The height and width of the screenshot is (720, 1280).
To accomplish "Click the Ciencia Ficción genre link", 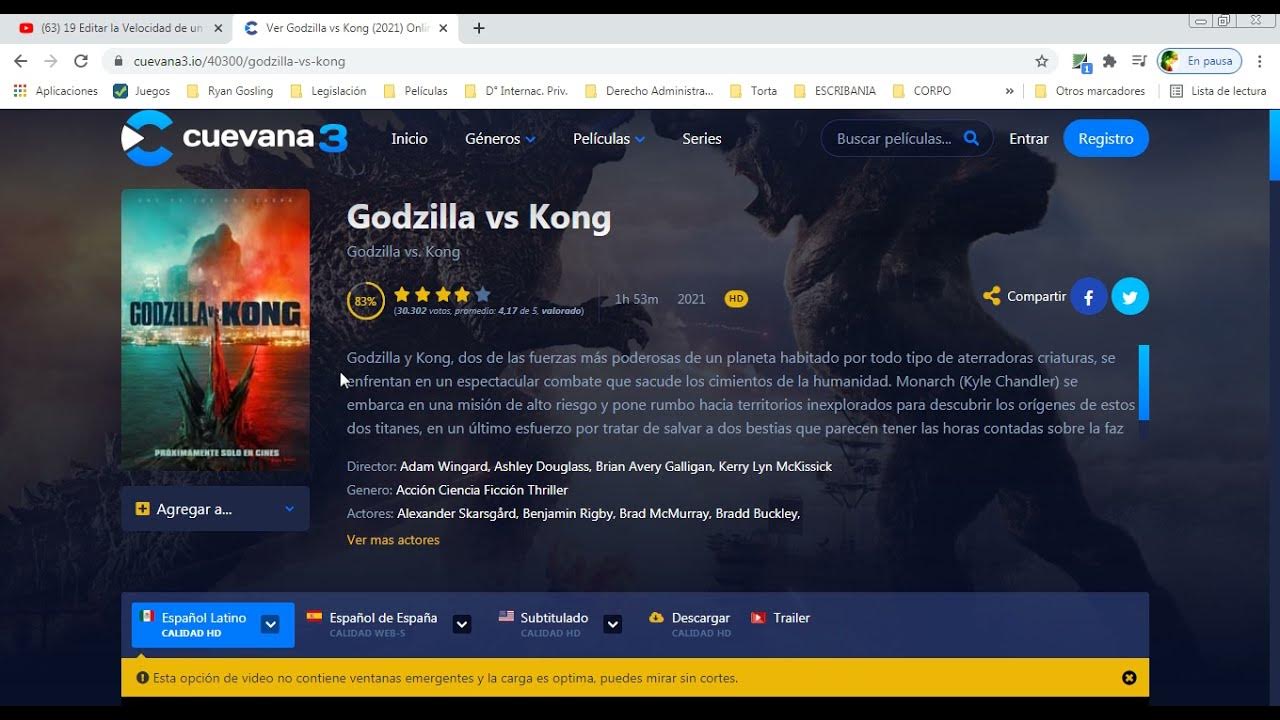I will (x=482, y=490).
